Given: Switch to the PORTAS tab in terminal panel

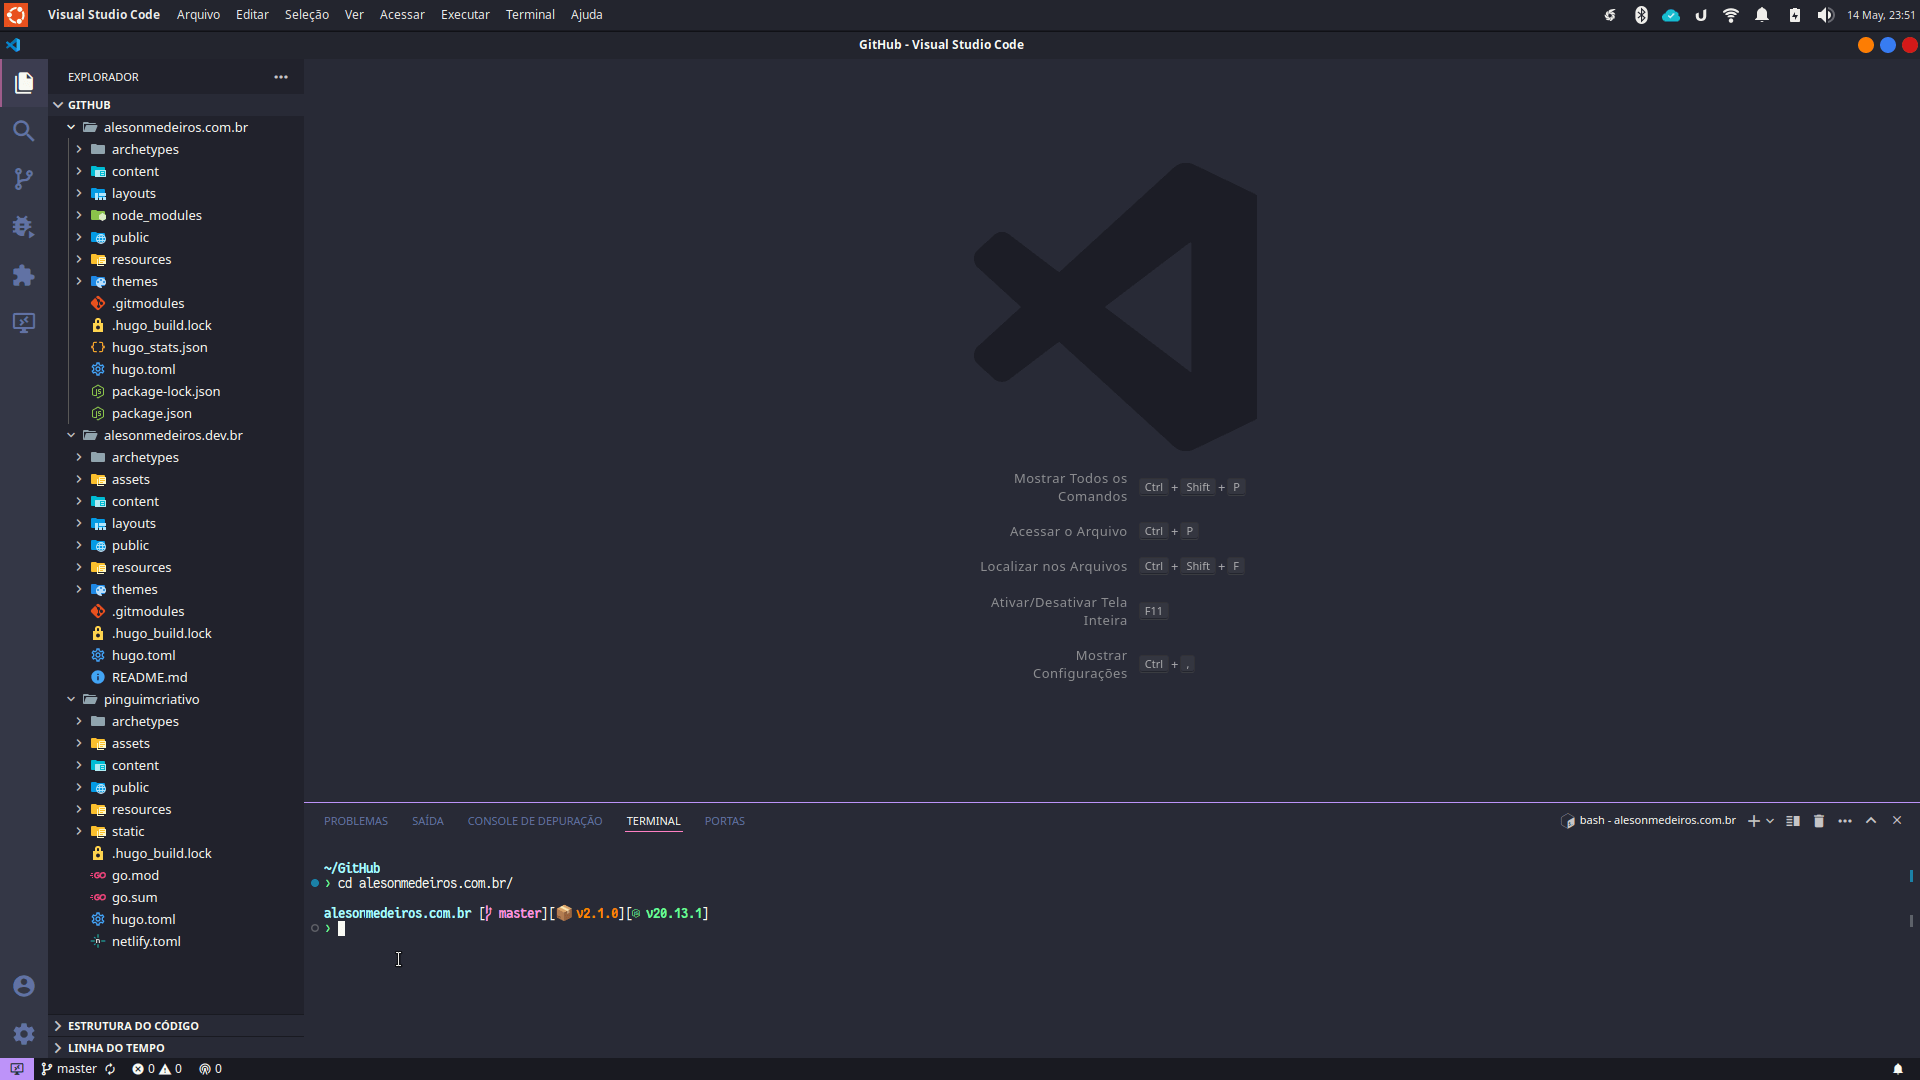Looking at the screenshot, I should coord(724,820).
